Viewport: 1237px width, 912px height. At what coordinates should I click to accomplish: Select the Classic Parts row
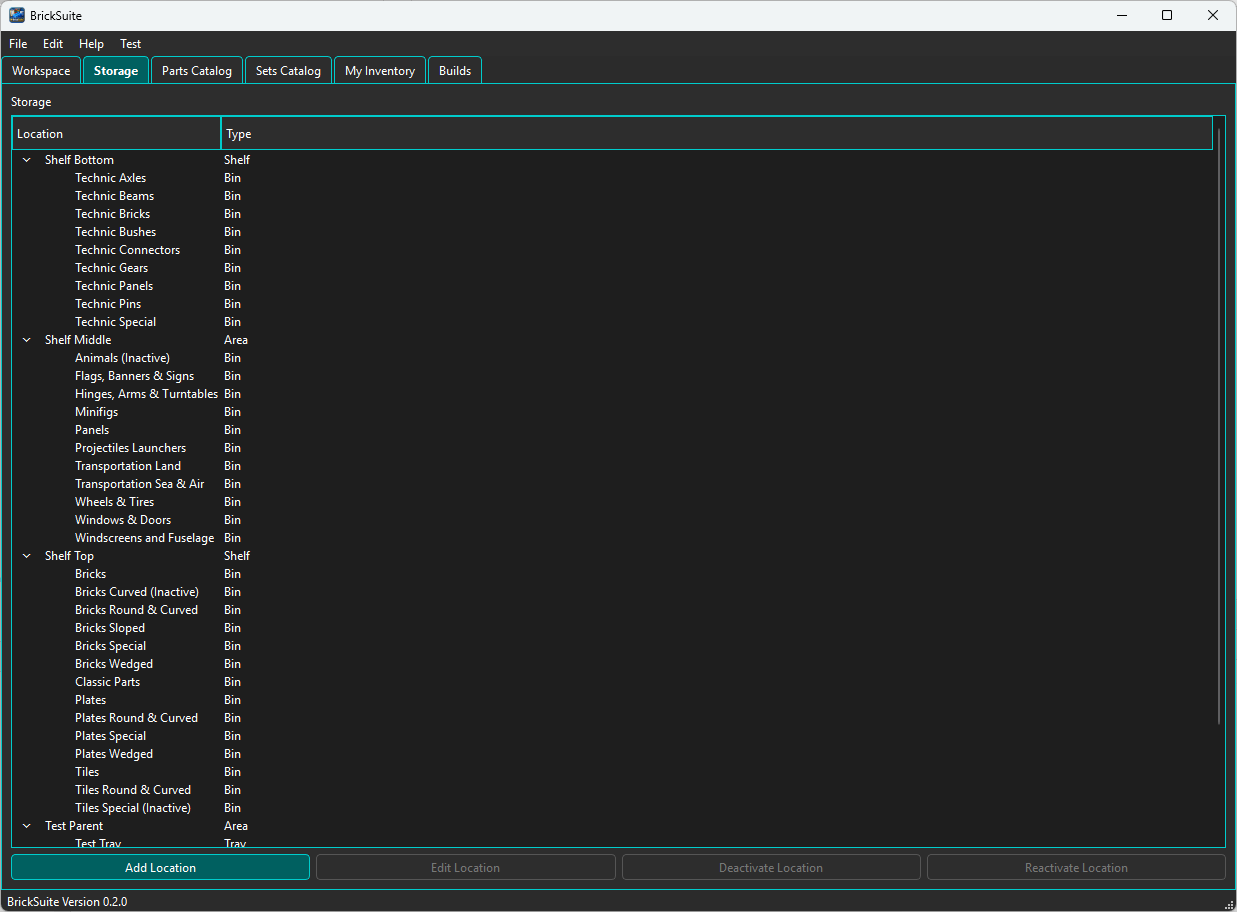[x=613, y=682]
